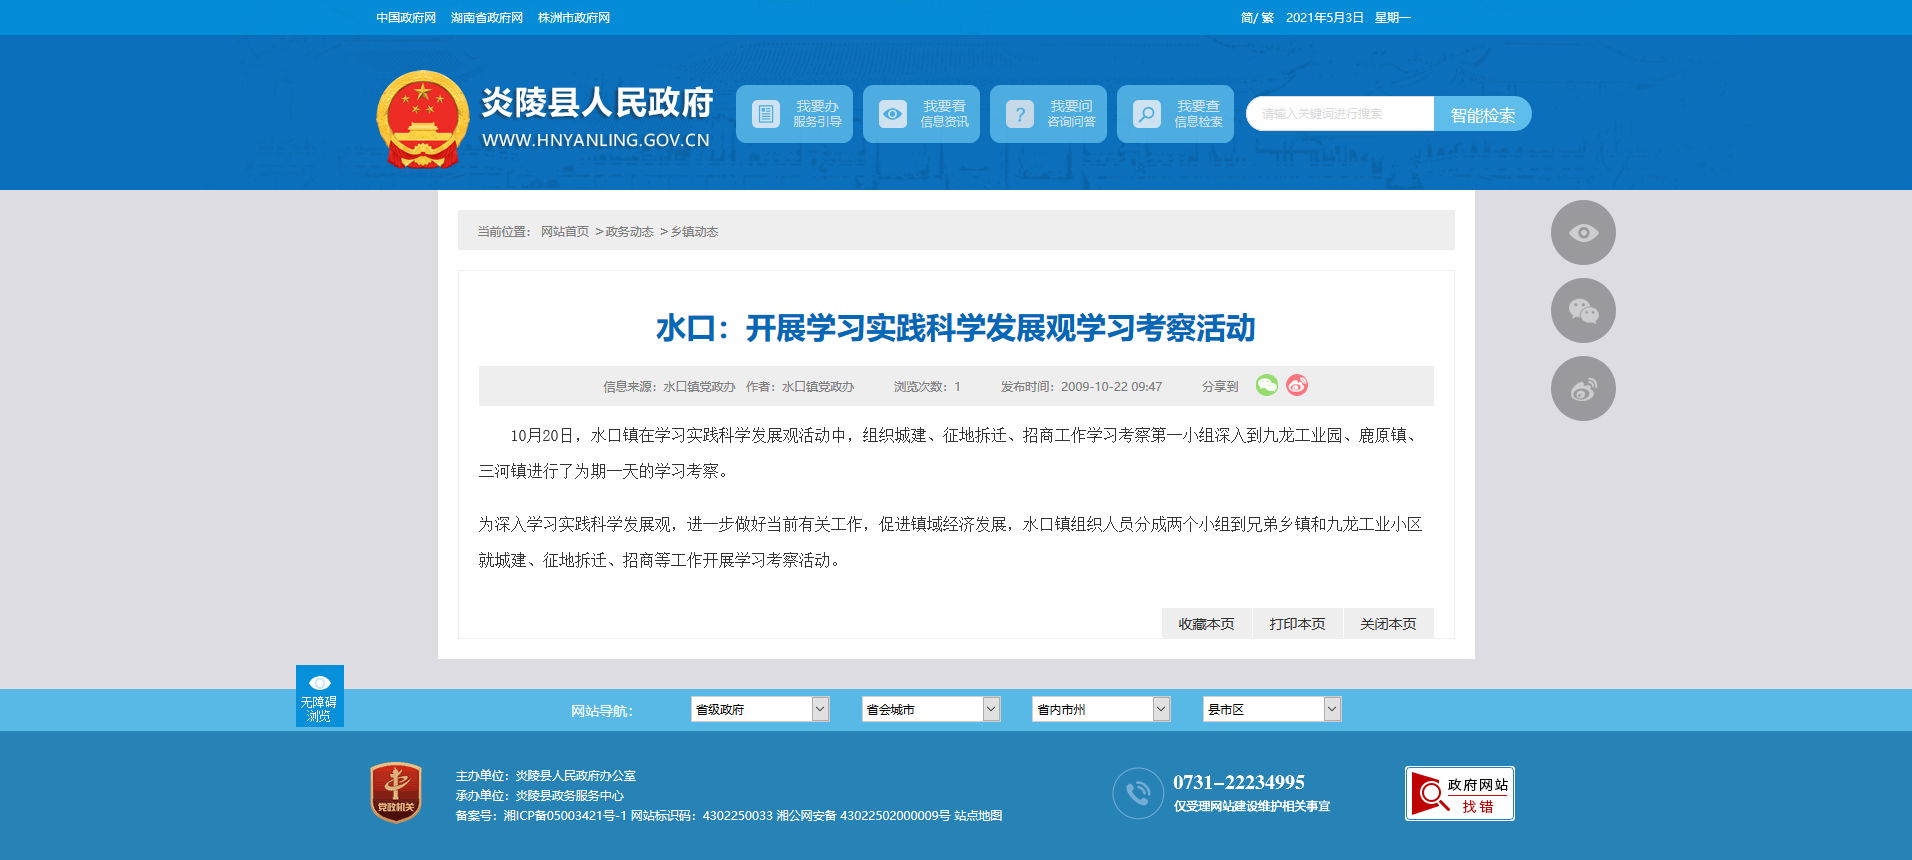Image resolution: width=1912 pixels, height=860 pixels.
Task: Expand the 省级政府 dropdown
Action: click(x=759, y=709)
